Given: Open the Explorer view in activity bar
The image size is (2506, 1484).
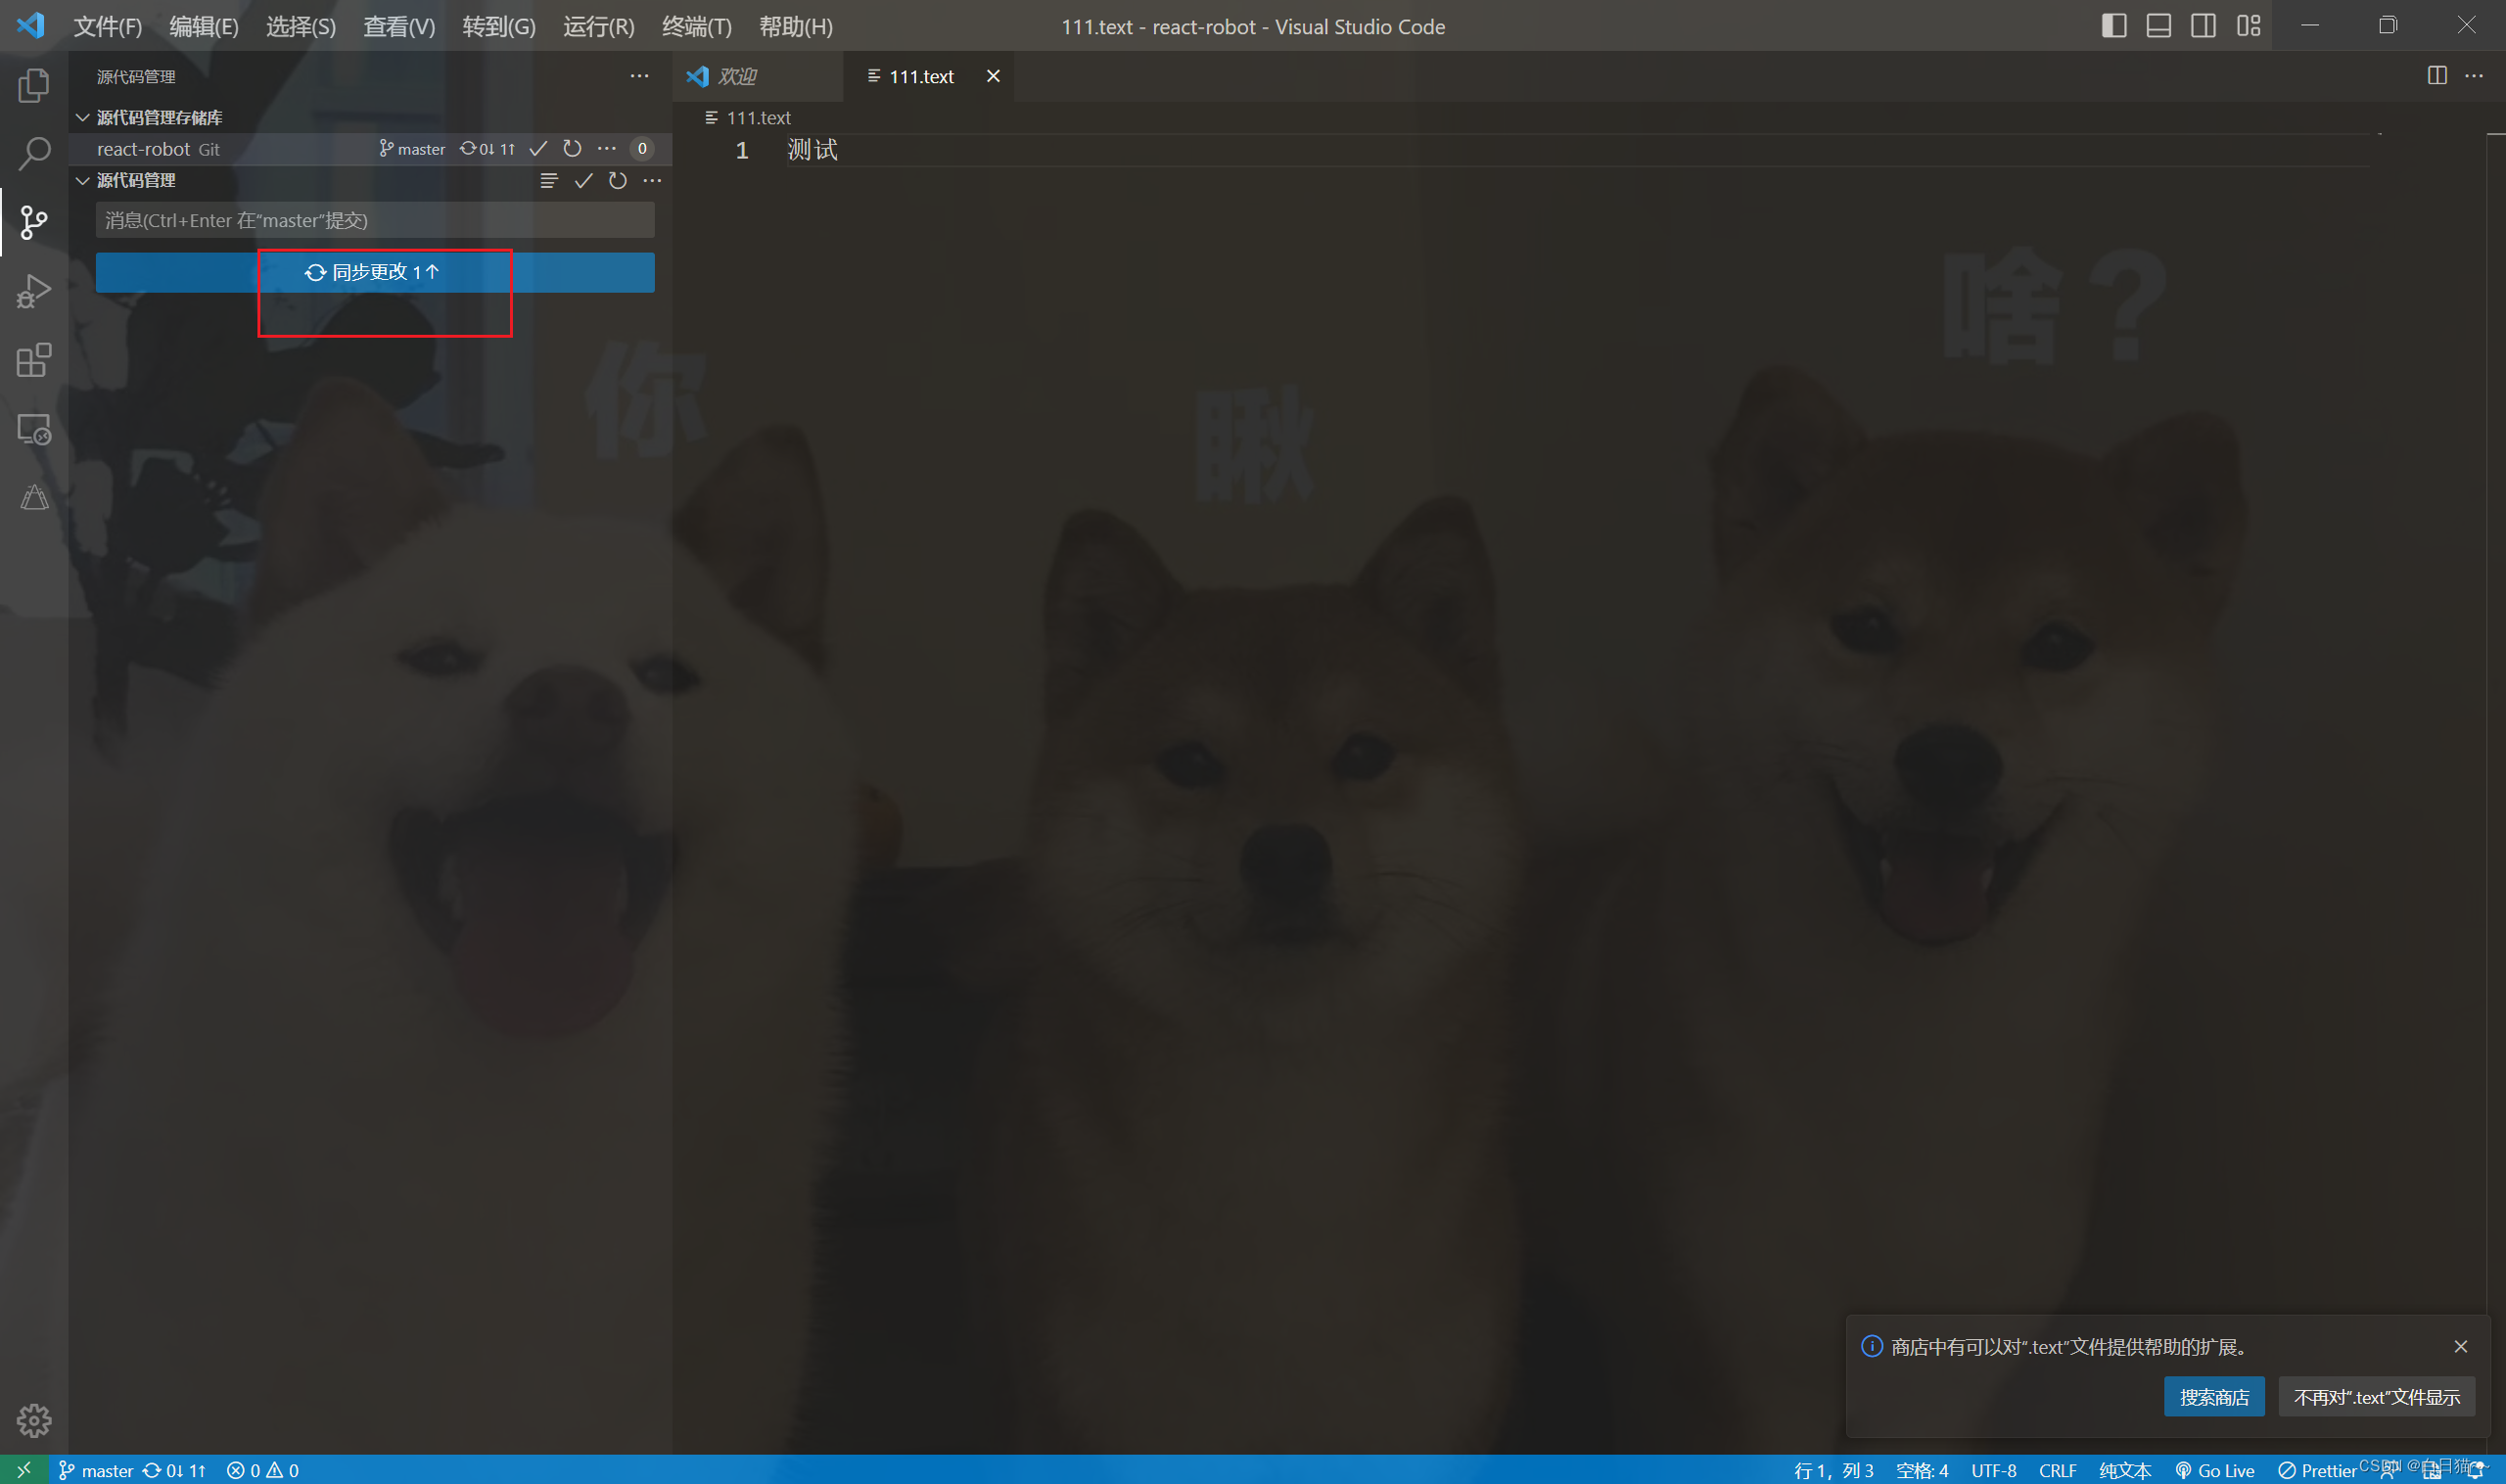Looking at the screenshot, I should click(x=33, y=86).
